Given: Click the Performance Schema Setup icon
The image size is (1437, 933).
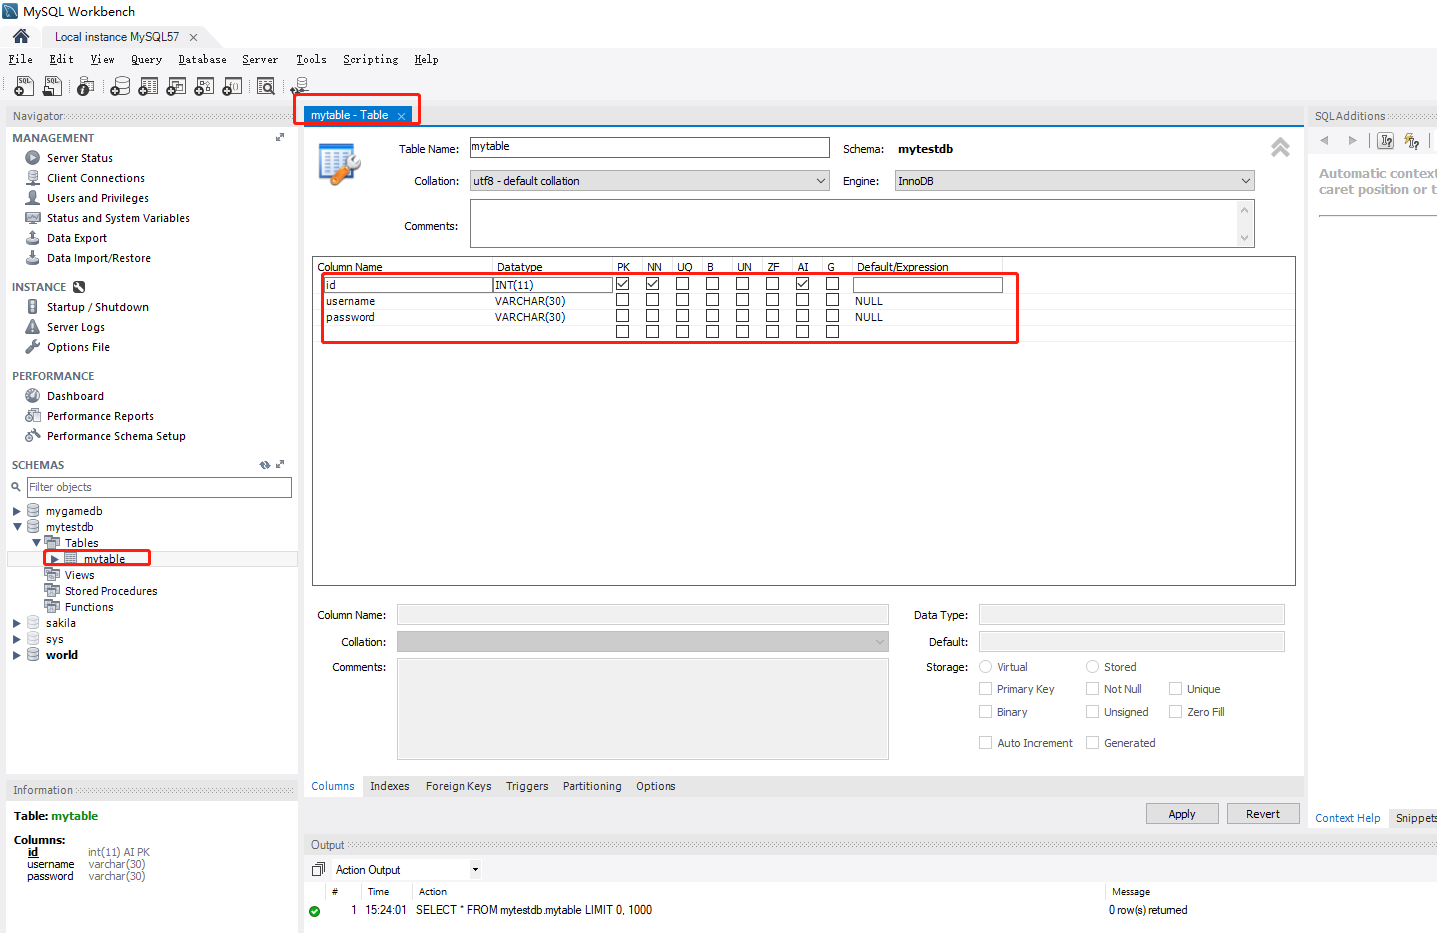Looking at the screenshot, I should pyautogui.click(x=33, y=436).
